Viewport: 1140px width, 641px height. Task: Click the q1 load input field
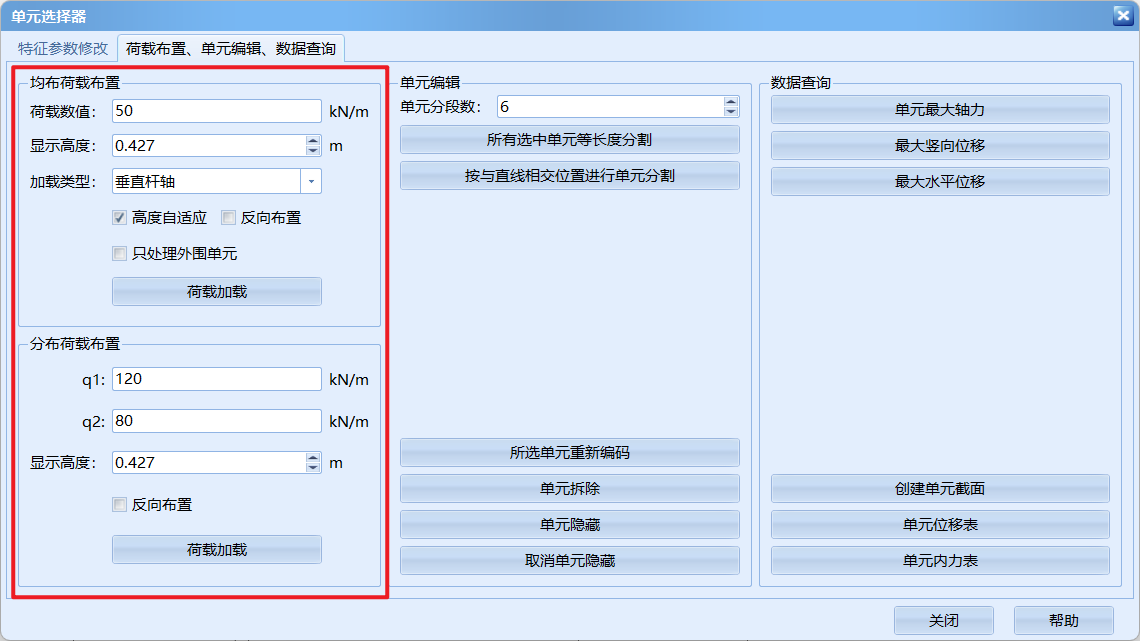[x=216, y=379]
